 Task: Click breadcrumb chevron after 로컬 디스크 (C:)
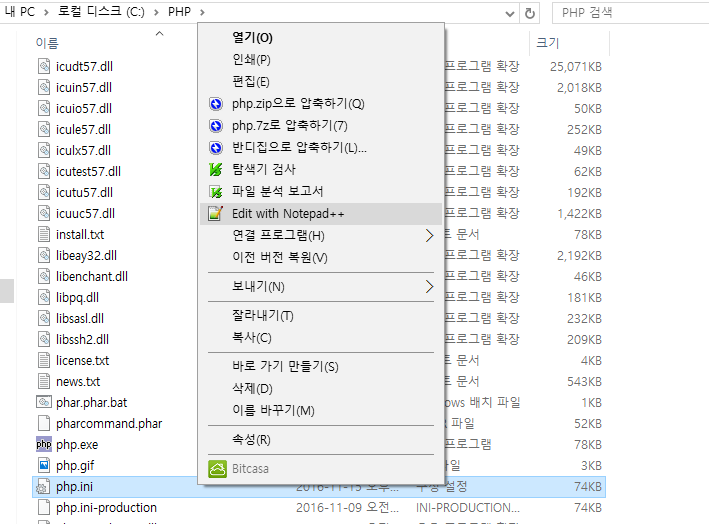[x=156, y=12]
